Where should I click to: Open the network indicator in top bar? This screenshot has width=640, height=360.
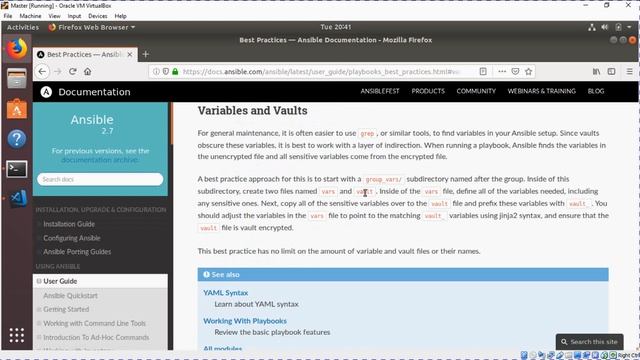[x=592, y=27]
